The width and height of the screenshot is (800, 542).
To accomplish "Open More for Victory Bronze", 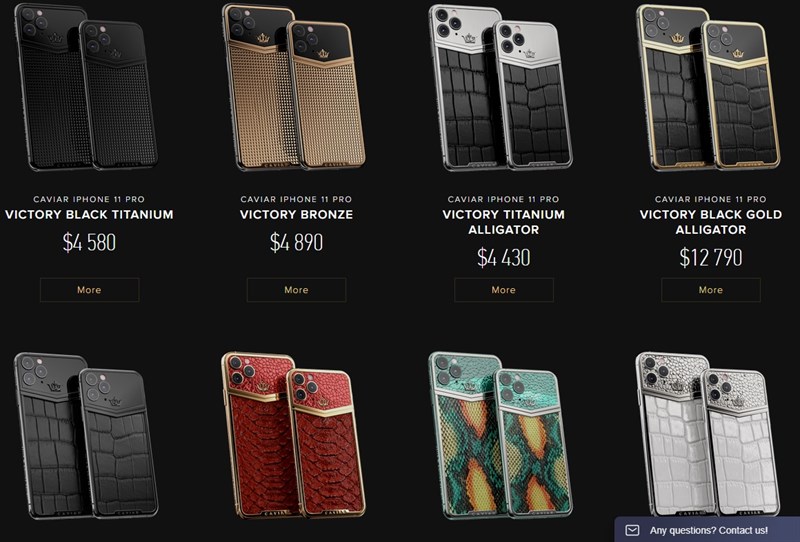I will [x=296, y=290].
